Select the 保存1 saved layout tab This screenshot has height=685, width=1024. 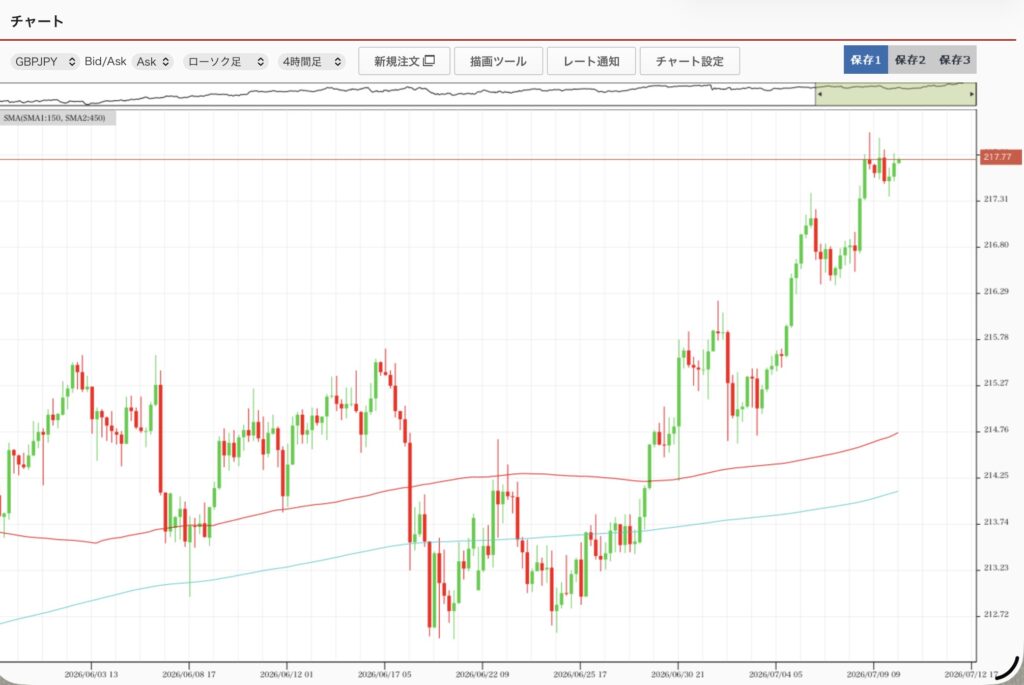coord(865,60)
